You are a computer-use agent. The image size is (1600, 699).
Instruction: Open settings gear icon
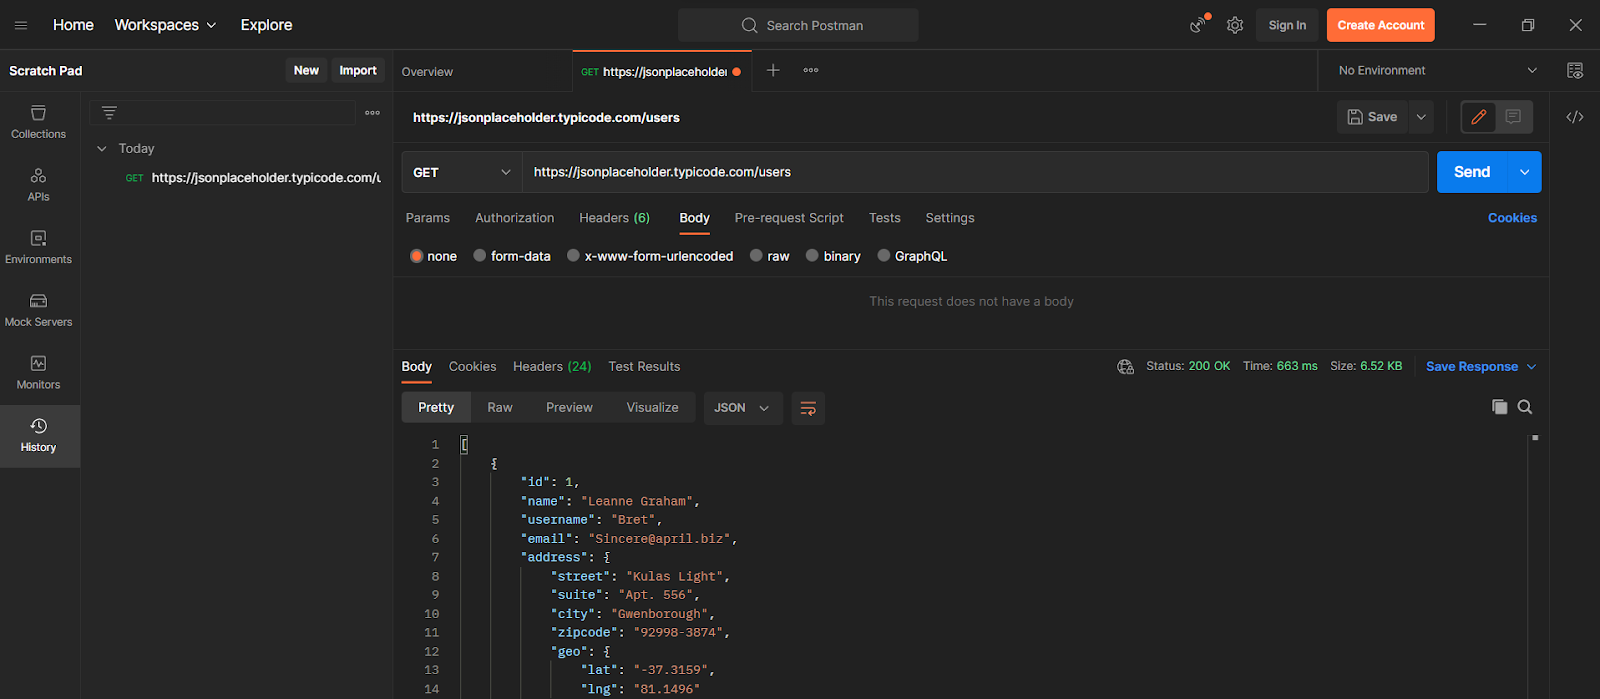click(x=1235, y=25)
